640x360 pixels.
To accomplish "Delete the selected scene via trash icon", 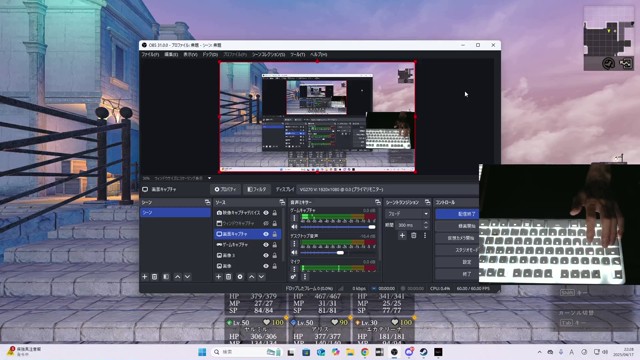I will (x=155, y=277).
